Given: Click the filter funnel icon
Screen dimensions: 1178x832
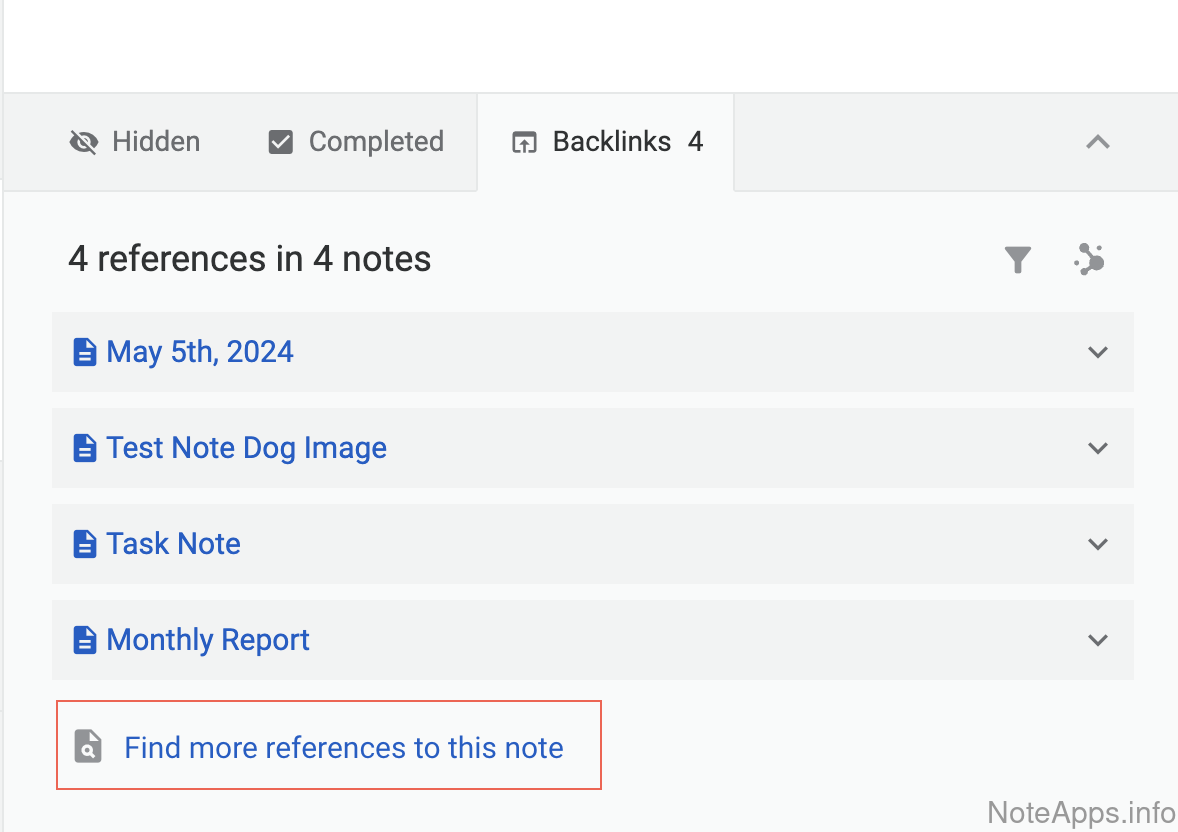Looking at the screenshot, I should pos(1017,260).
